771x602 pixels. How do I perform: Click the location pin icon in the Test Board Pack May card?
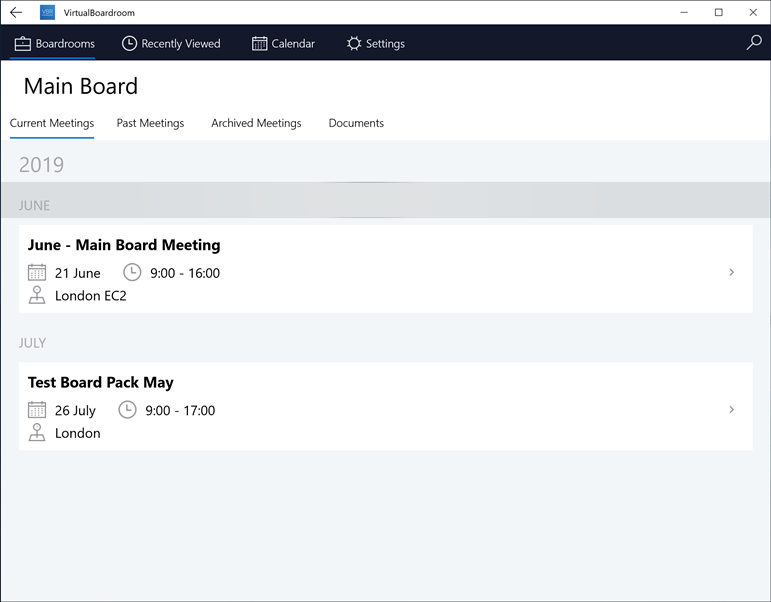point(37,432)
